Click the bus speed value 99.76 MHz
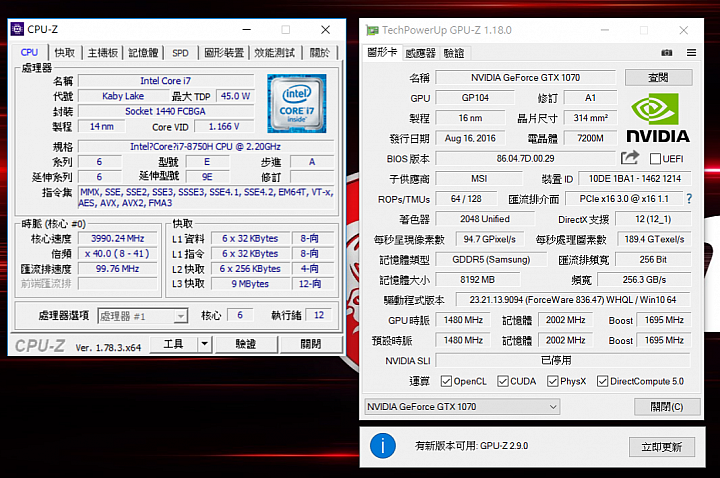Image resolution: width=720 pixels, height=478 pixels. (x=118, y=269)
